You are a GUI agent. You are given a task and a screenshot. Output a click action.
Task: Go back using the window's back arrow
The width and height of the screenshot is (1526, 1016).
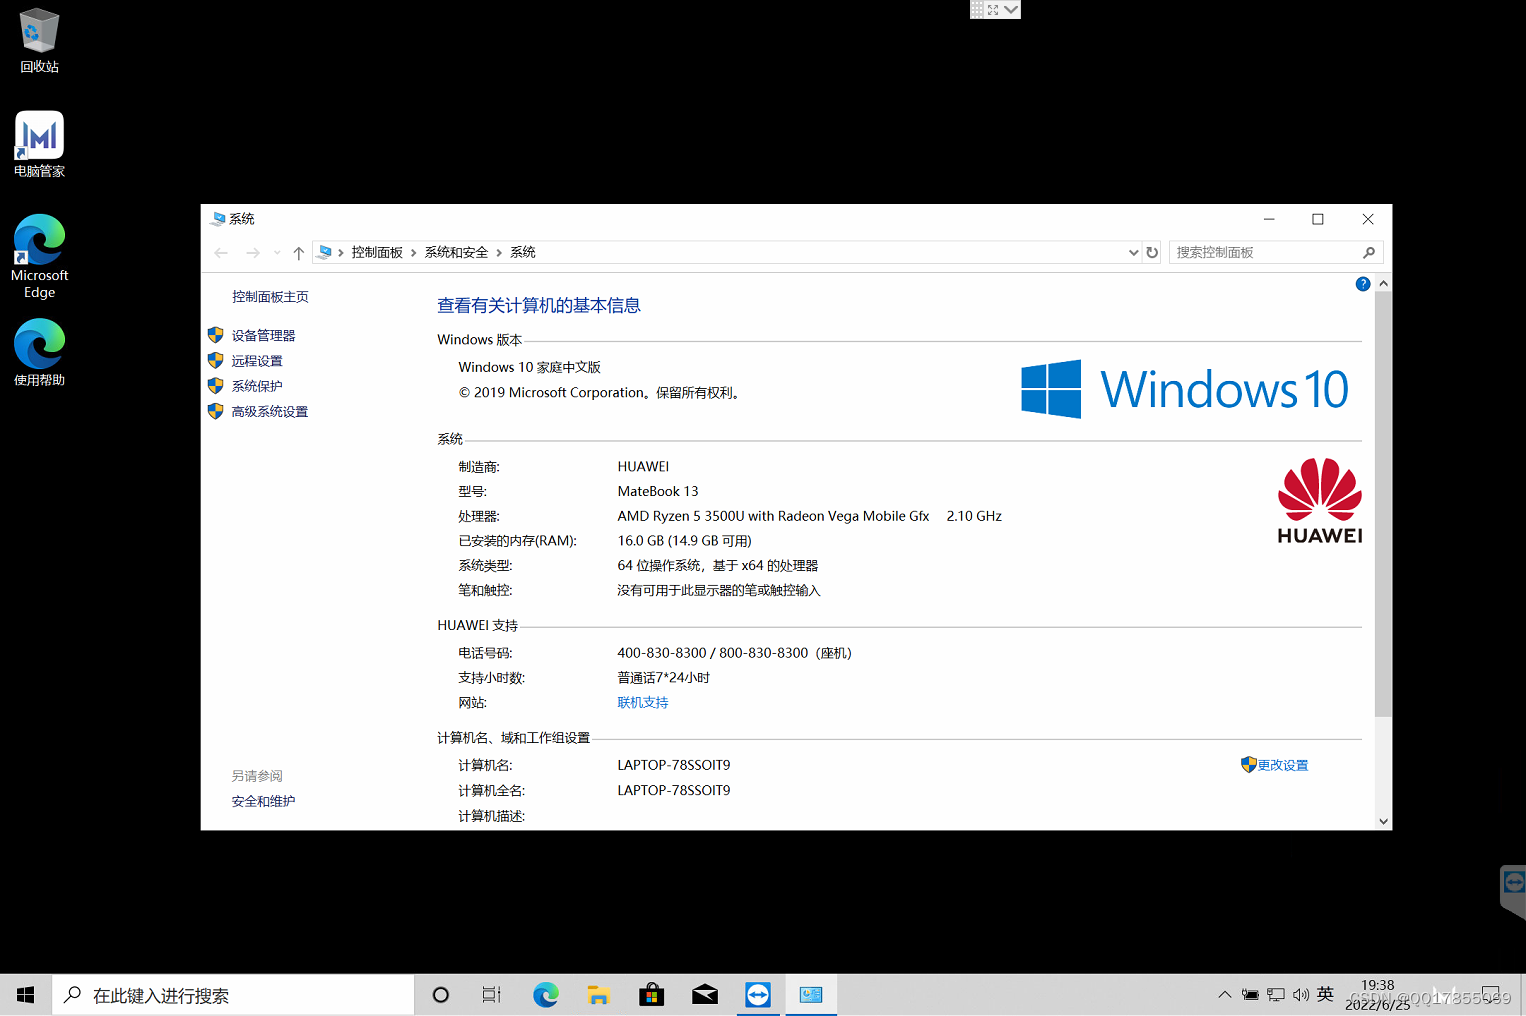point(221,253)
